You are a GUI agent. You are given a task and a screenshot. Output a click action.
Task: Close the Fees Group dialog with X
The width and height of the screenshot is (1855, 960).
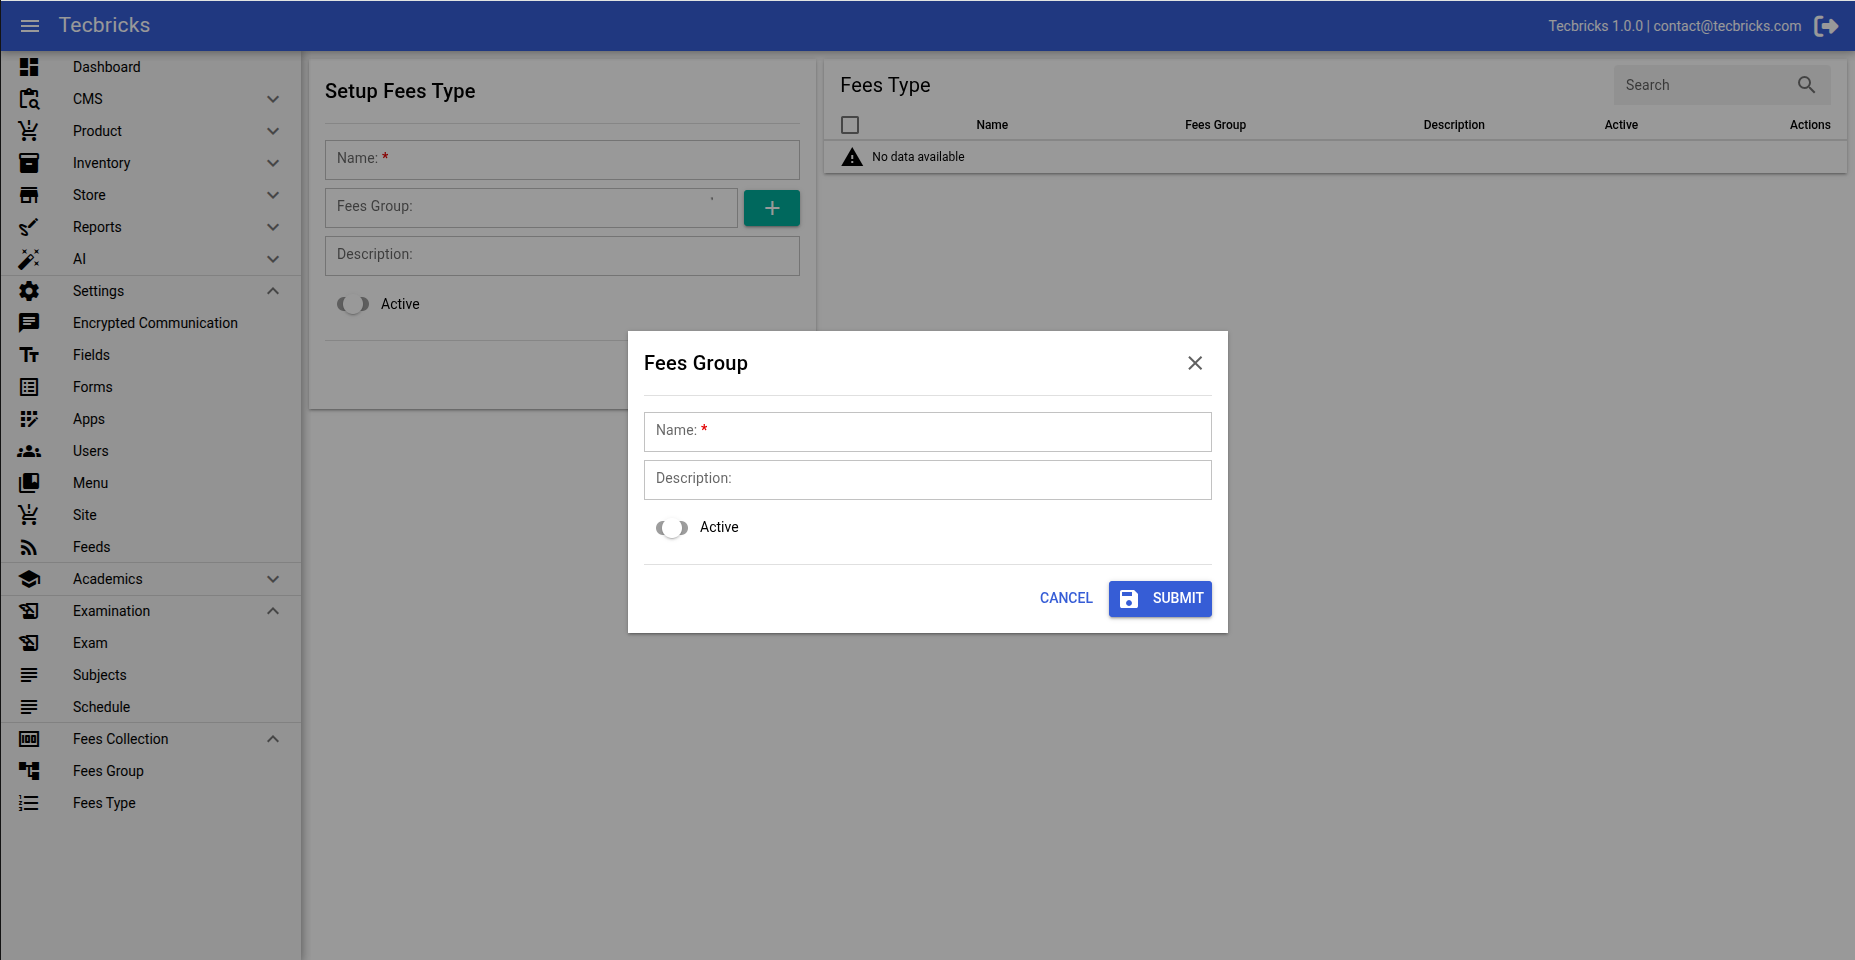point(1195,363)
